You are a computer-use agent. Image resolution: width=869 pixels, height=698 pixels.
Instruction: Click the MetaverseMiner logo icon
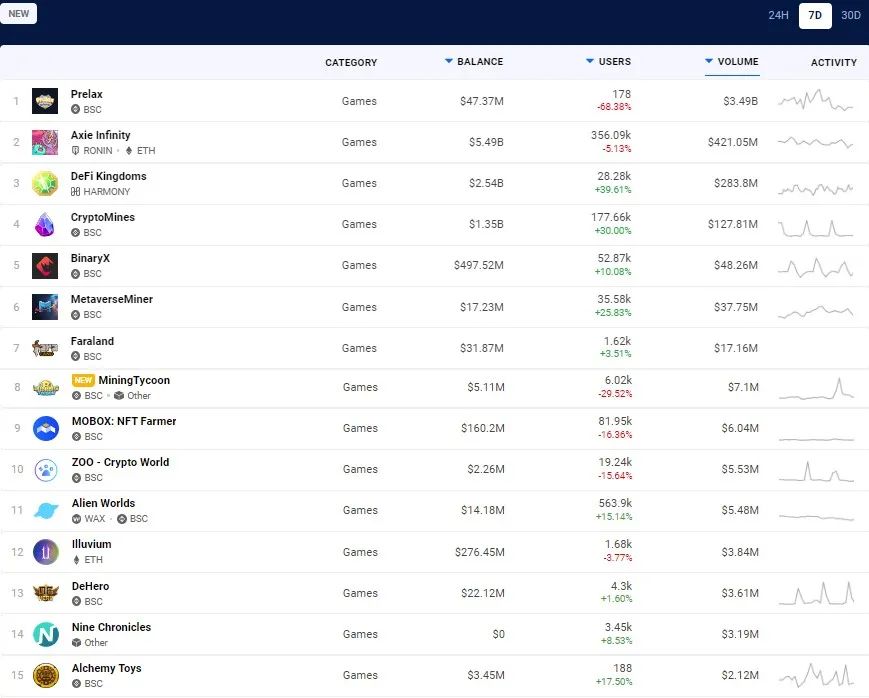45,307
